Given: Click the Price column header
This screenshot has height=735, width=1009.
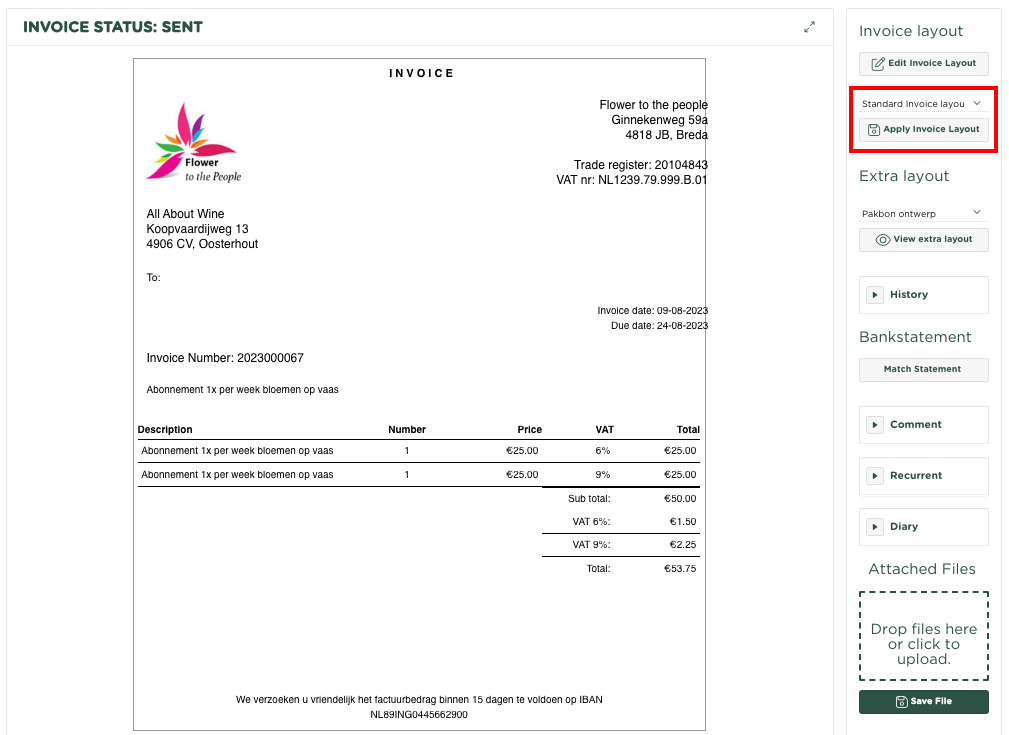Looking at the screenshot, I should 530,430.
